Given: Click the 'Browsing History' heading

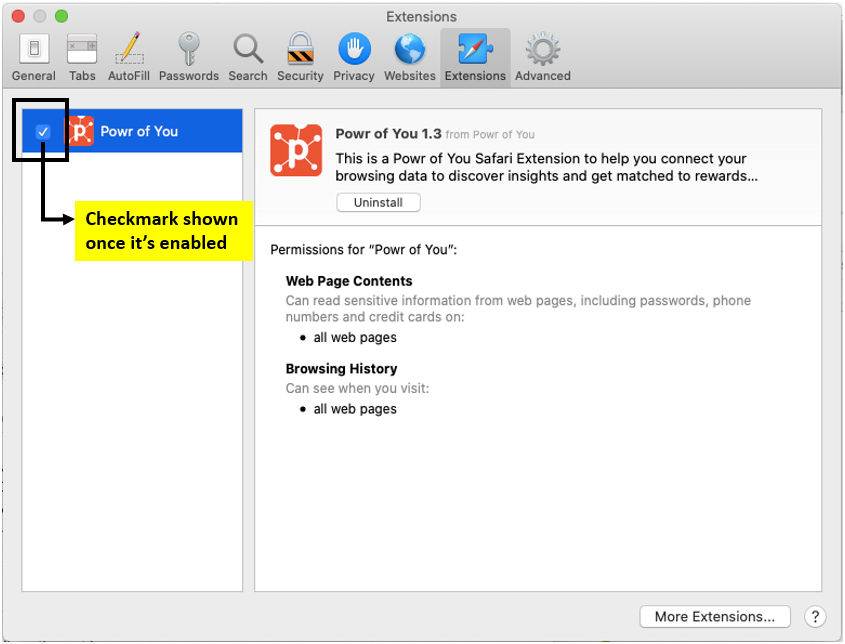Looking at the screenshot, I should [x=341, y=369].
